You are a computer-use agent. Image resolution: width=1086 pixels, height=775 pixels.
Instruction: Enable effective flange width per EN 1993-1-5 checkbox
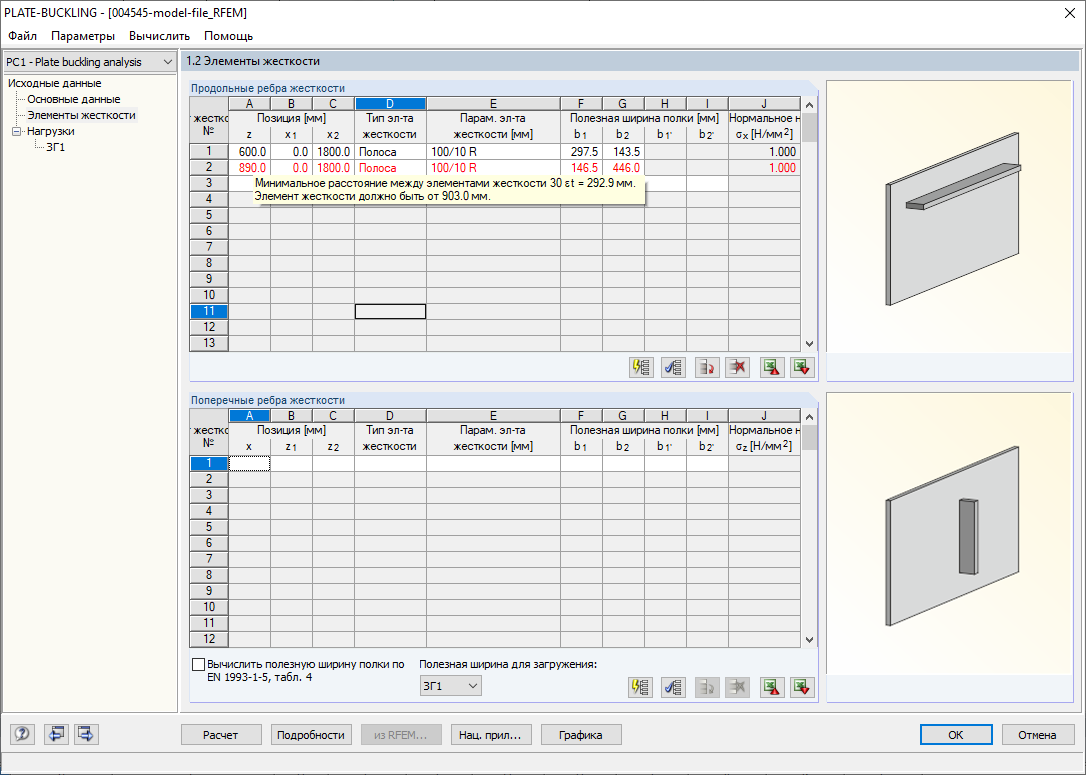tap(198, 664)
